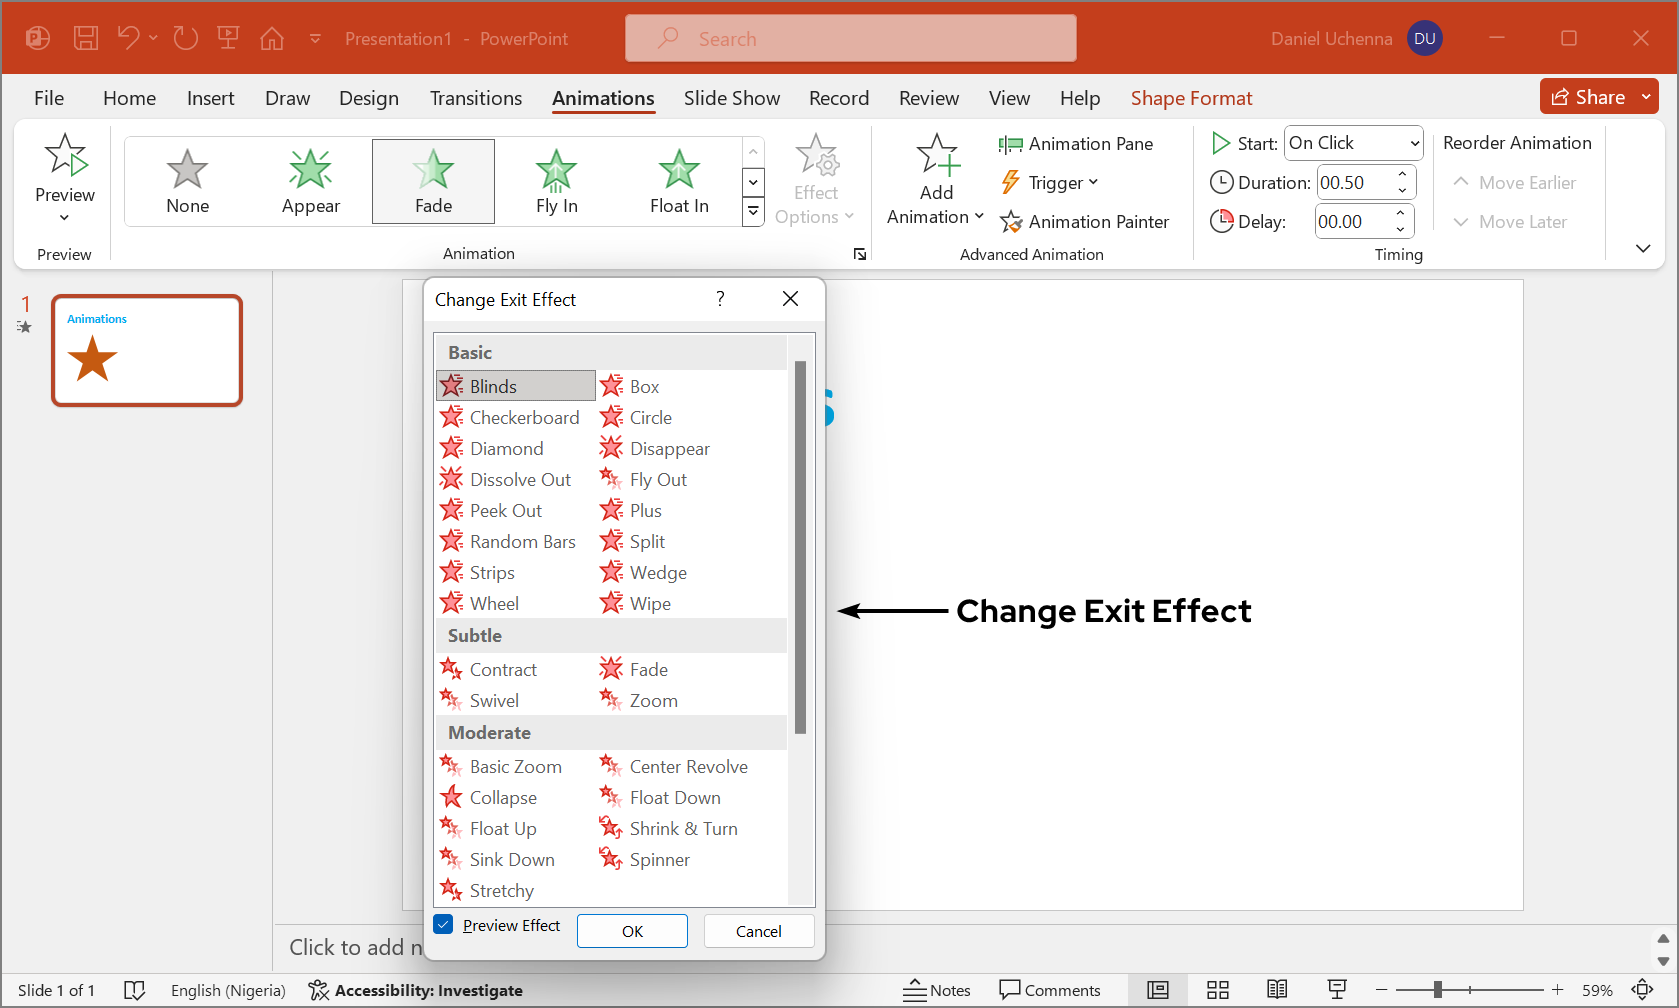Click OK in Change Exit Effect dialog

click(x=632, y=931)
